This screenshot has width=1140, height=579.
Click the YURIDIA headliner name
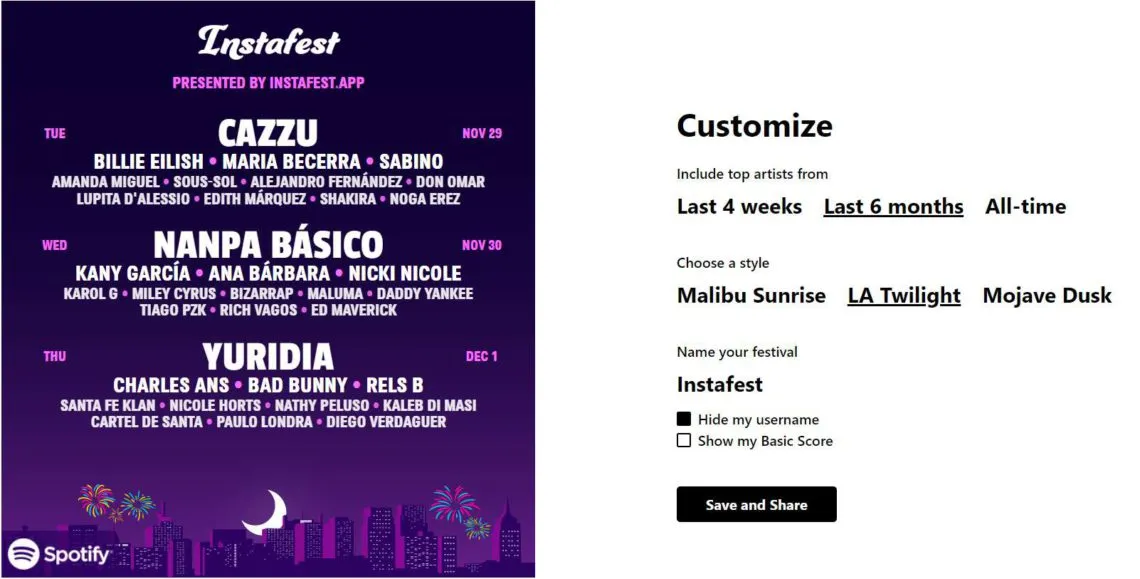click(x=271, y=356)
